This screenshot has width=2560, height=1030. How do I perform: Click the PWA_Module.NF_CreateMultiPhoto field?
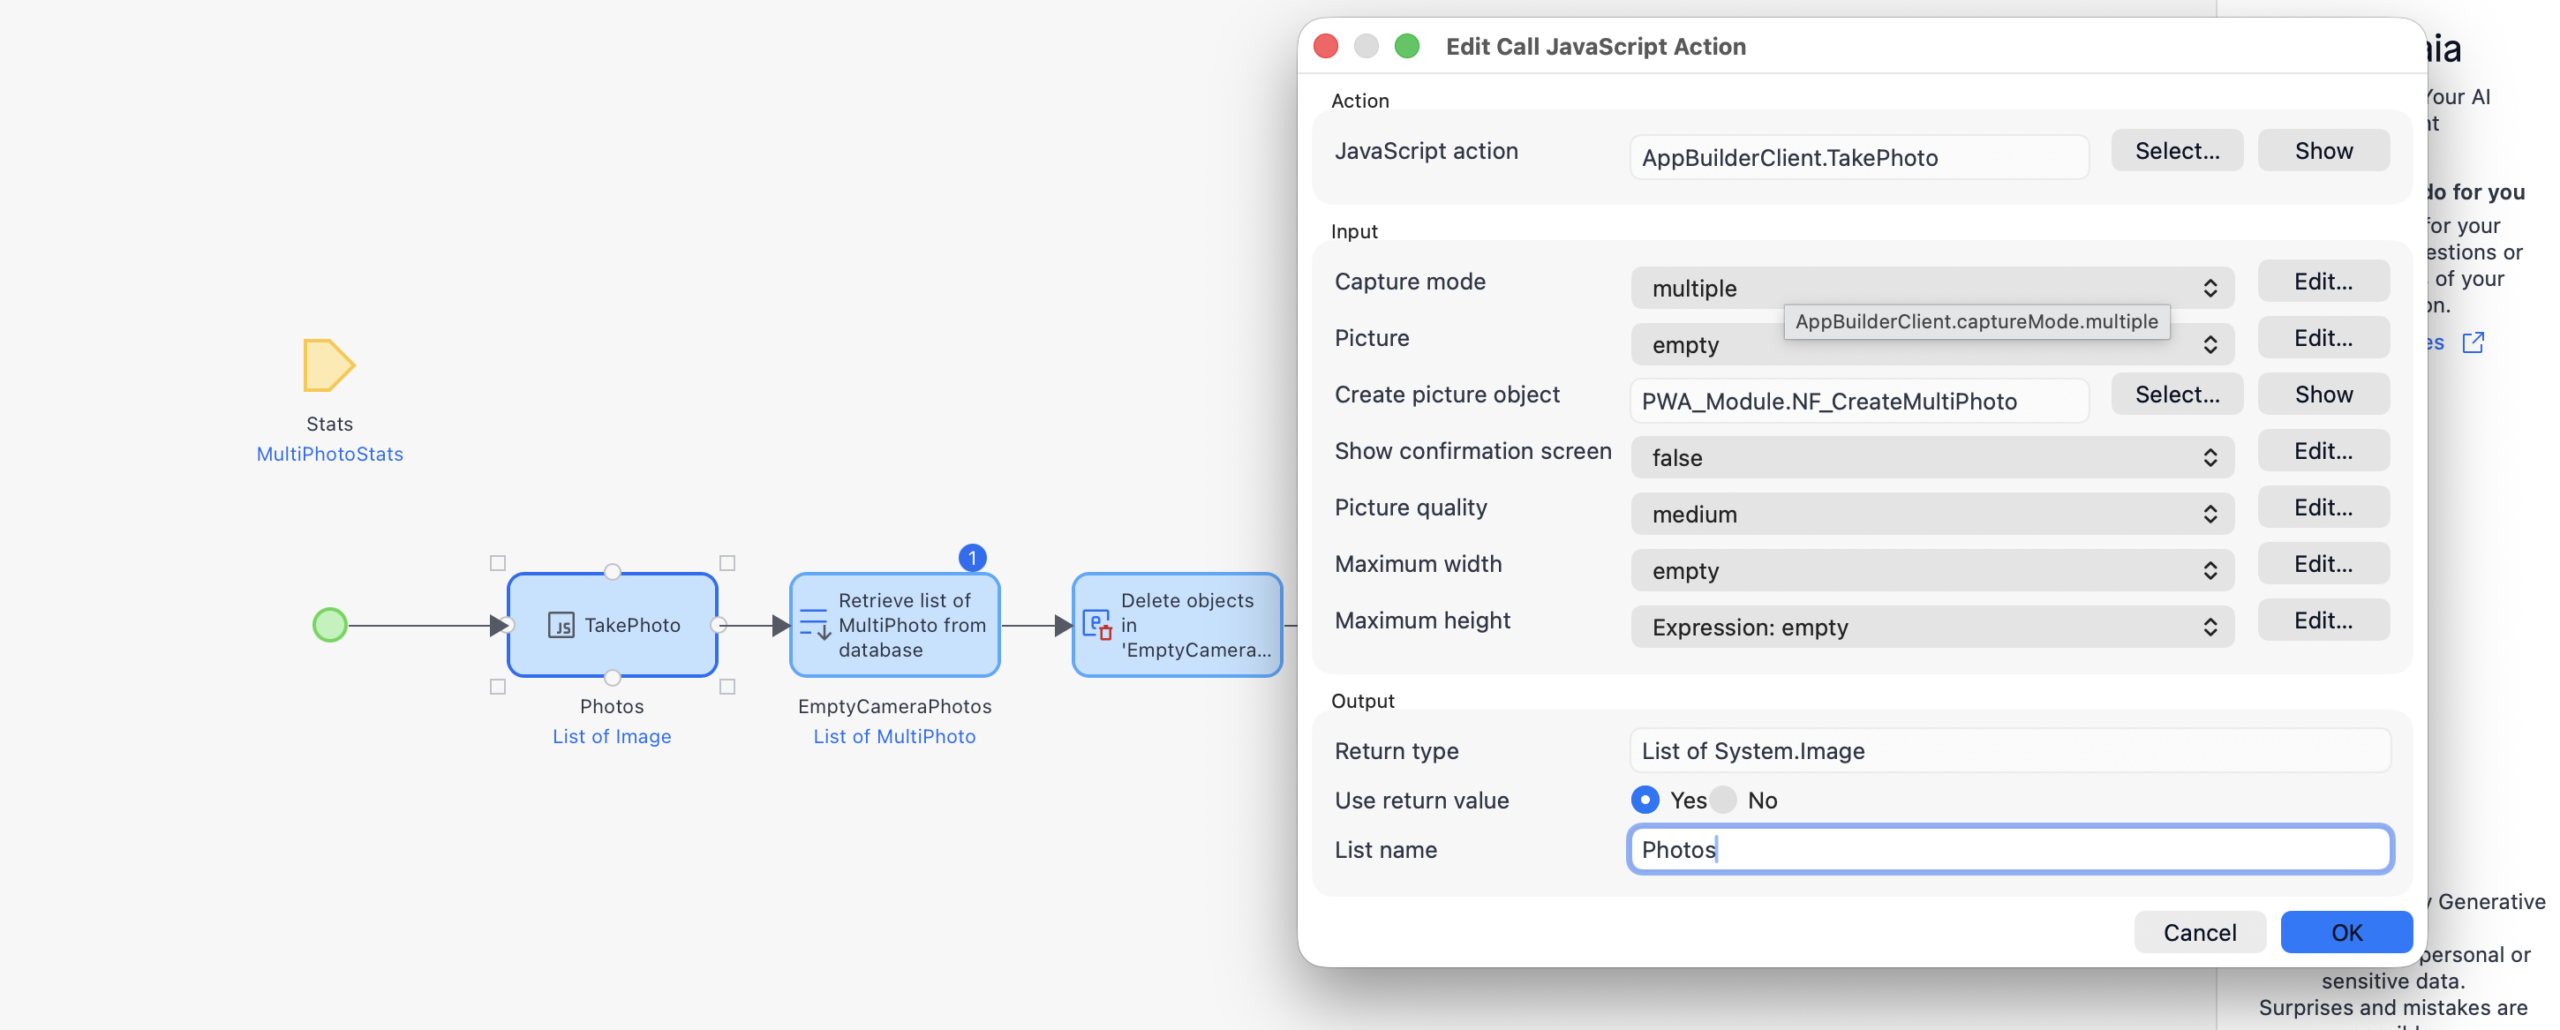(1859, 401)
